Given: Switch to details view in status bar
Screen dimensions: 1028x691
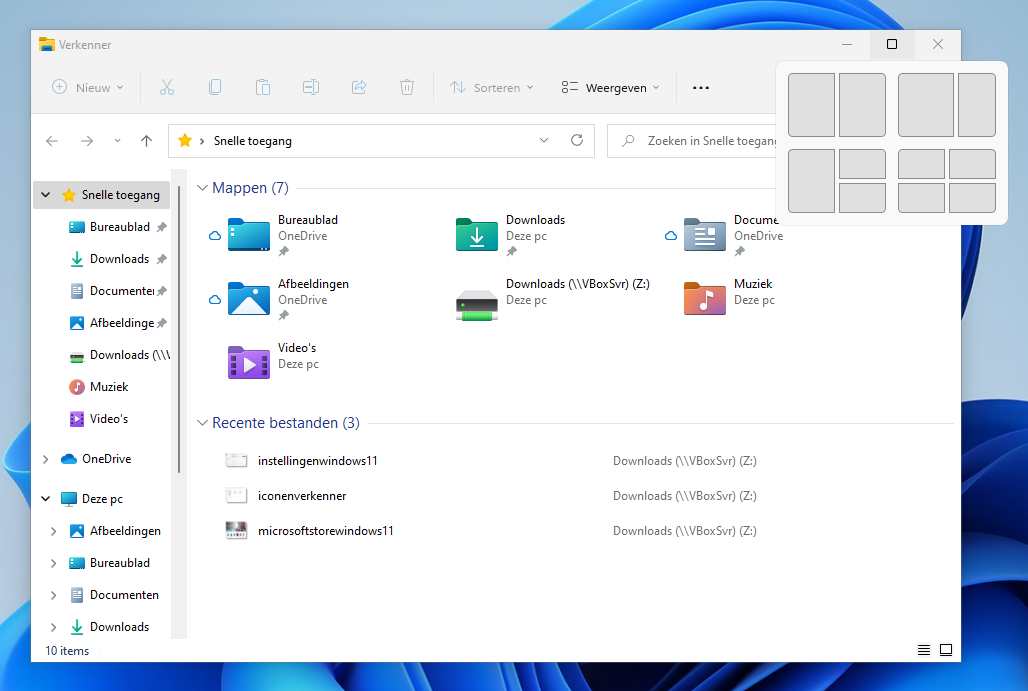Looking at the screenshot, I should (x=924, y=650).
